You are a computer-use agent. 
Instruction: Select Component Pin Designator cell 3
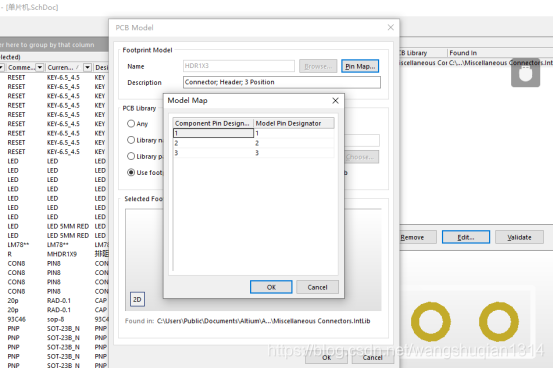click(213, 153)
